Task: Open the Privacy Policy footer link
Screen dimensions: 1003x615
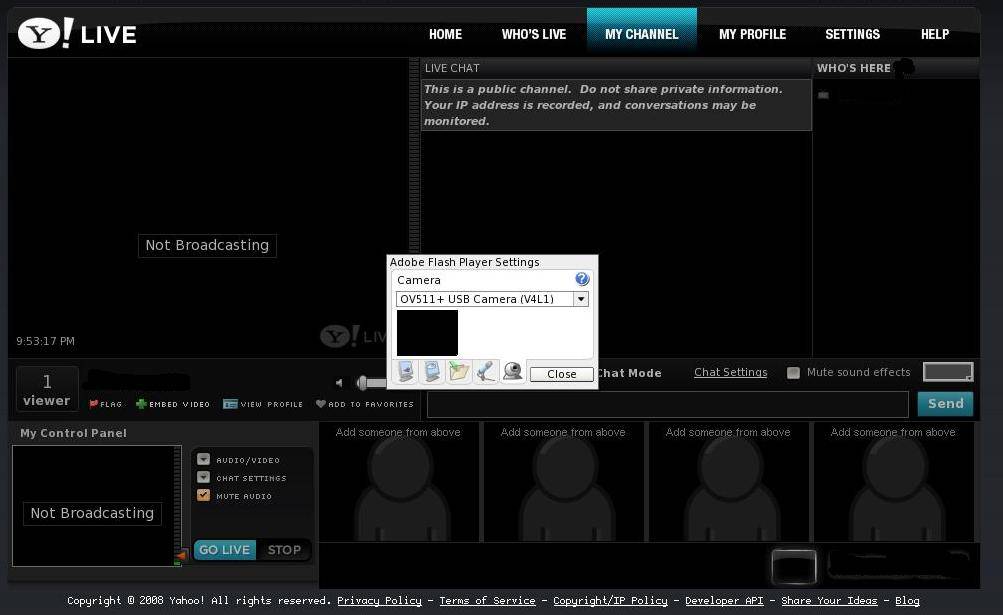Action: tap(379, 600)
